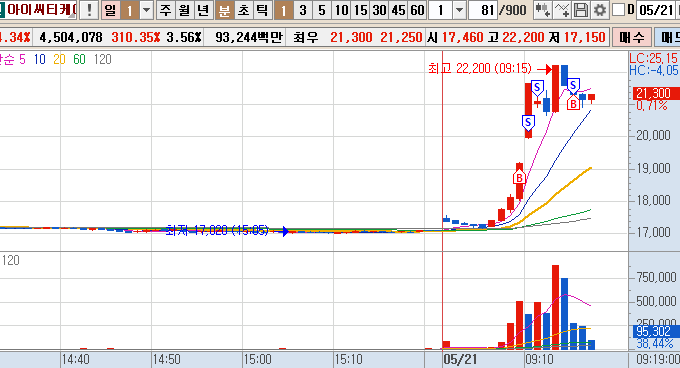680x368 pixels.
Task: Toggle the 분 minute chart mode
Action: pos(224,10)
